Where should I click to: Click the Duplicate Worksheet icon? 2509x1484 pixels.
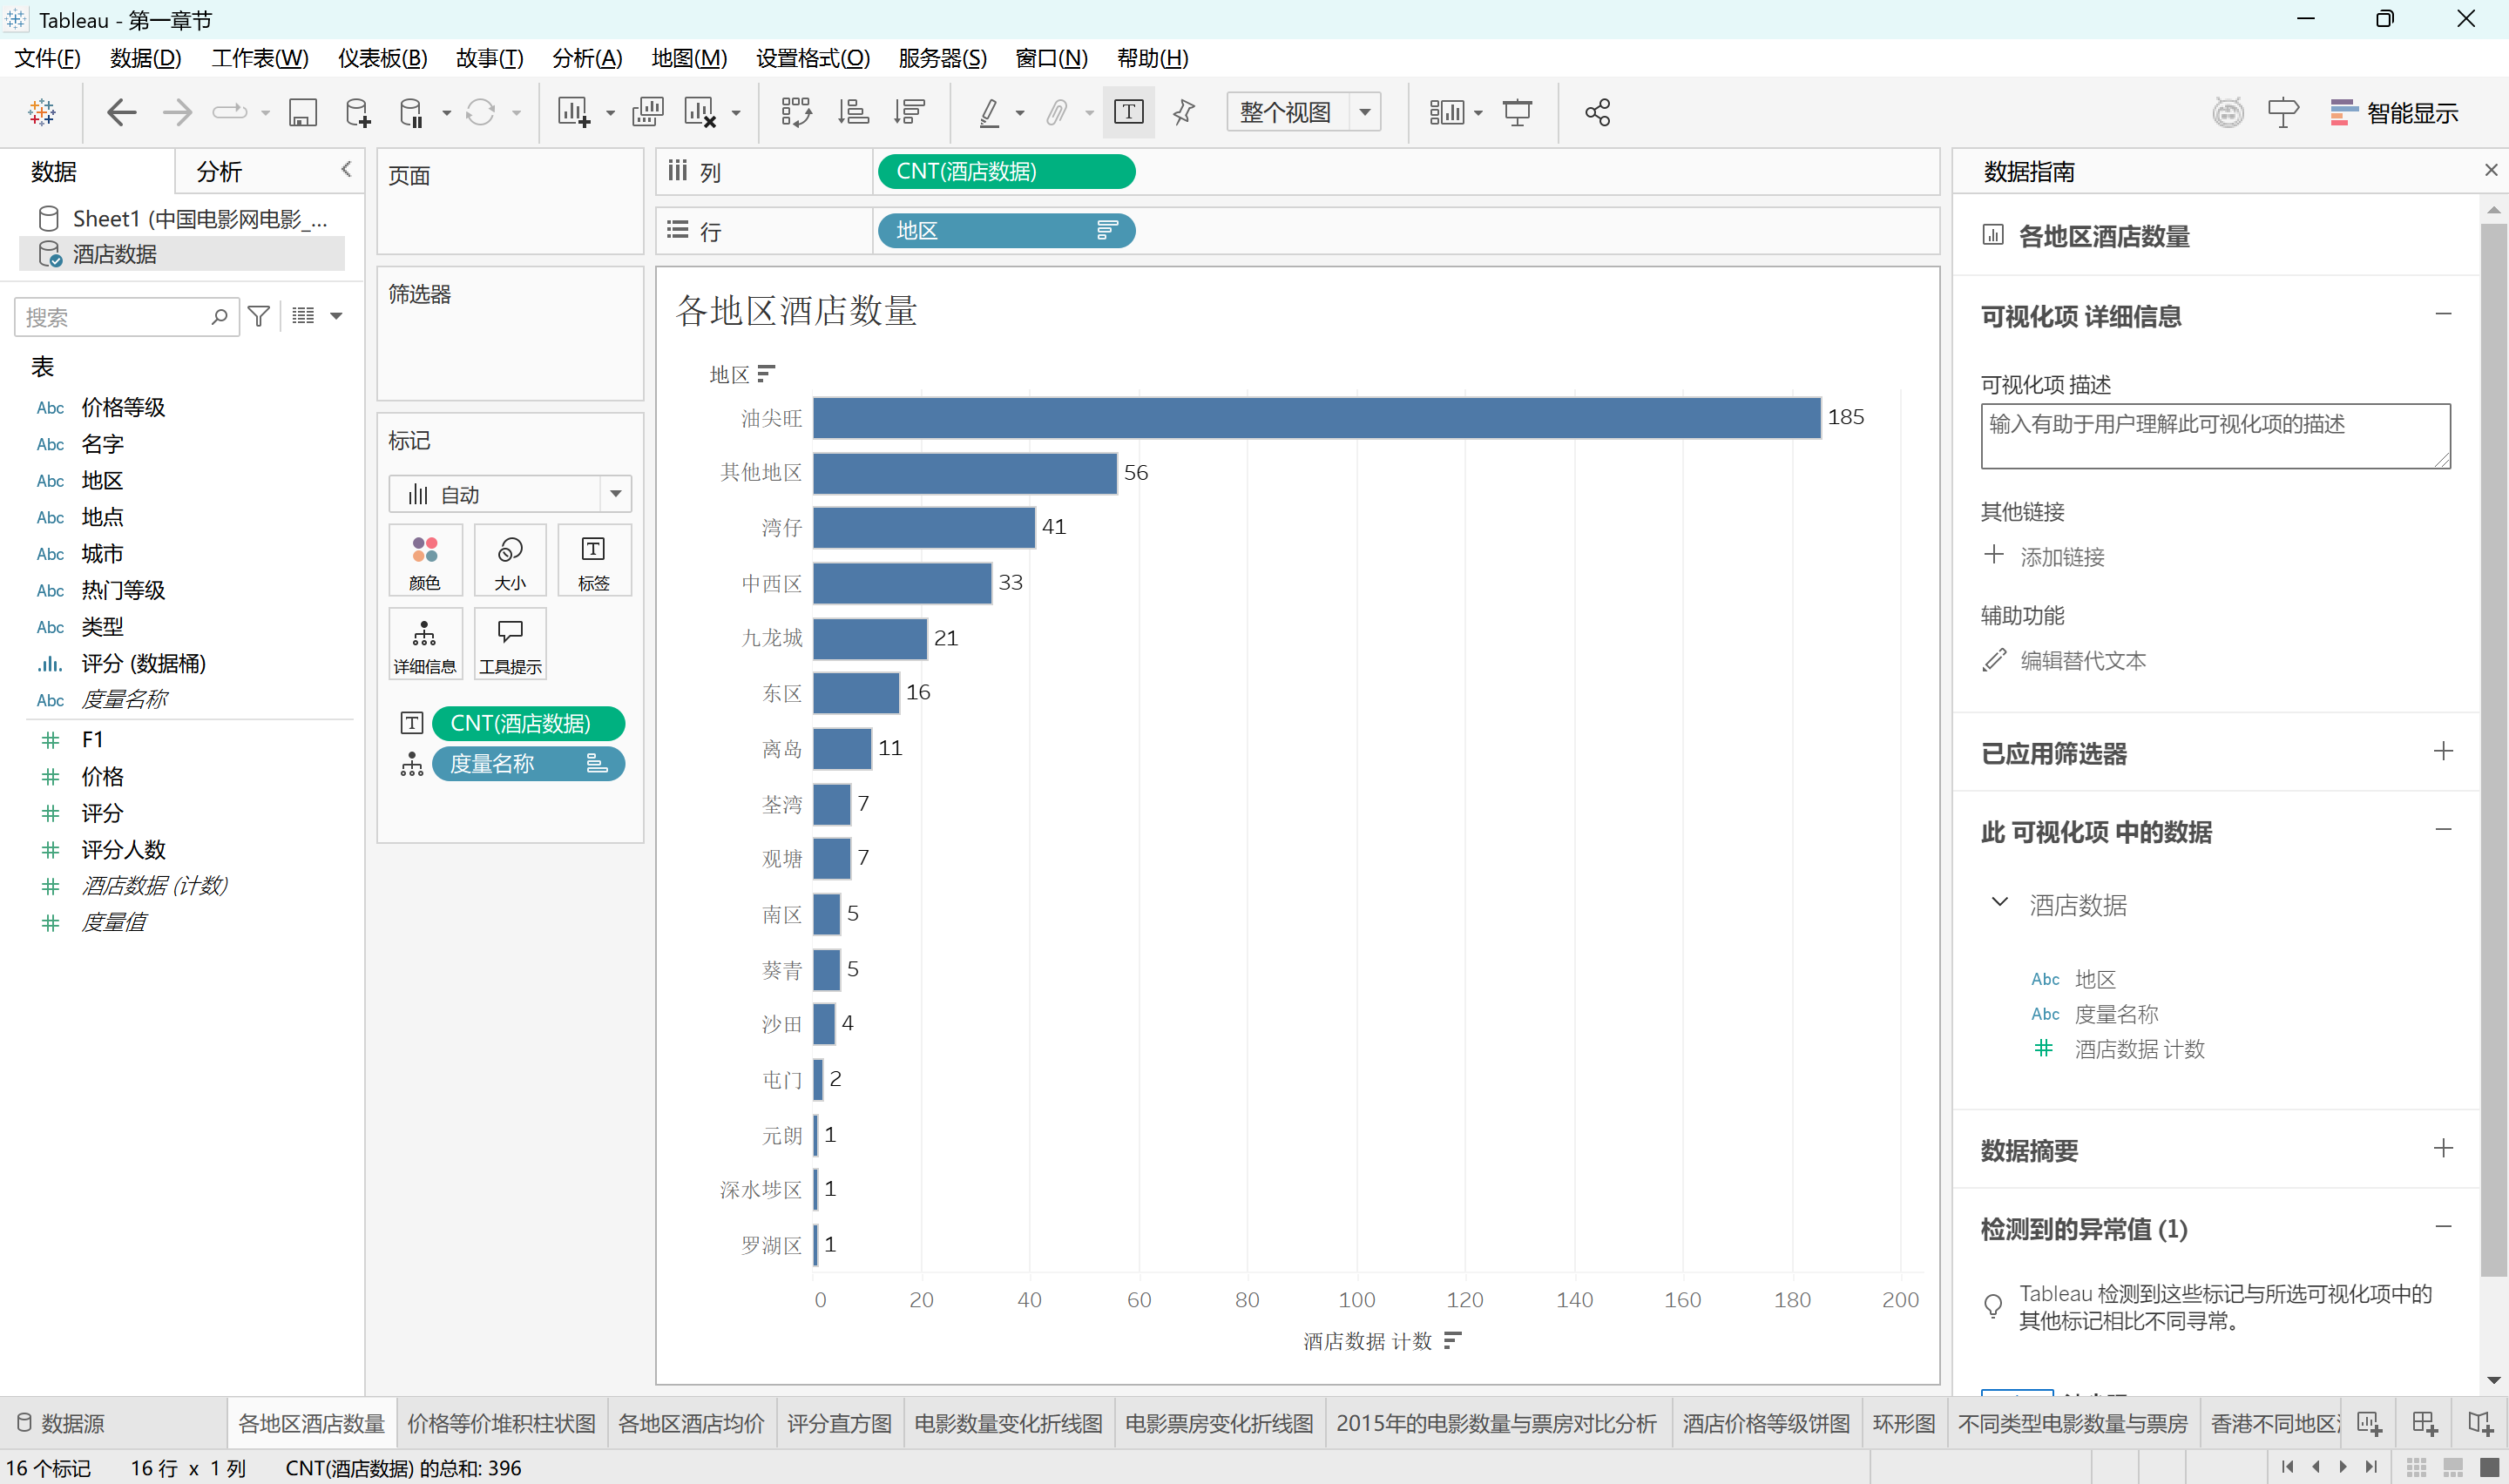(647, 112)
